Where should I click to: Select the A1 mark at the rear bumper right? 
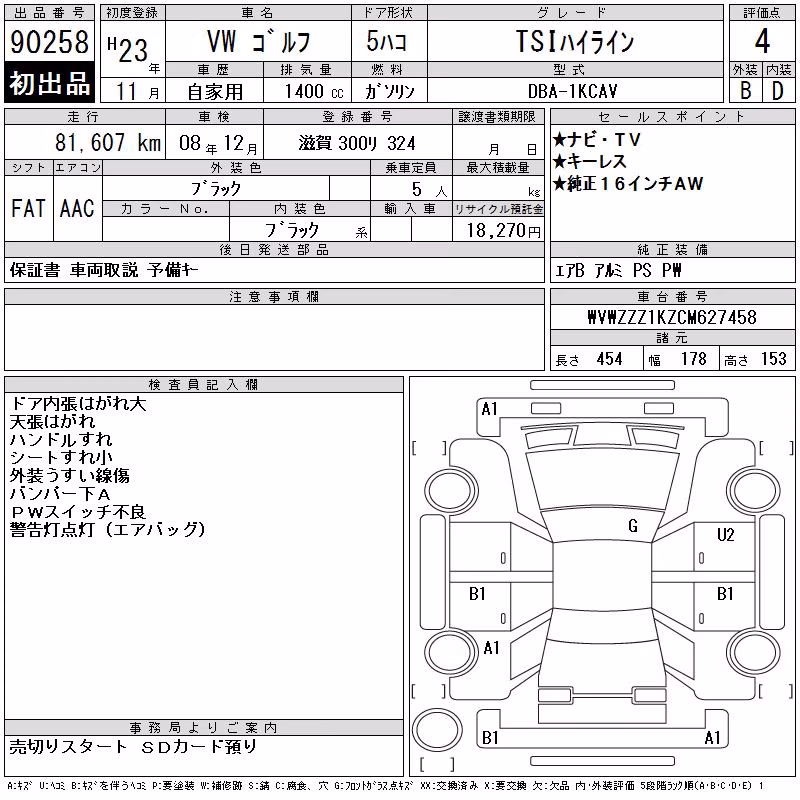click(712, 738)
